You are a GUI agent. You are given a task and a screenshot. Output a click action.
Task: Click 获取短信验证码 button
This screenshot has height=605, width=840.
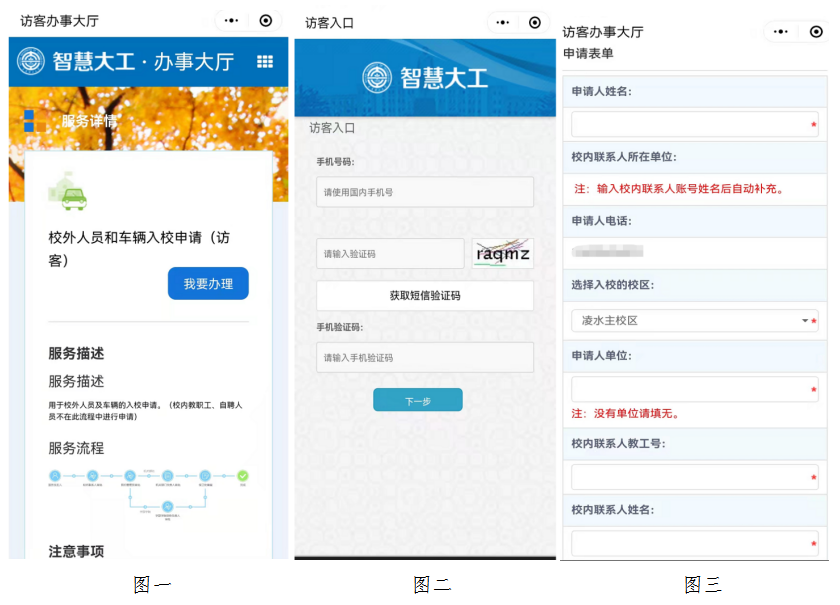coord(425,296)
